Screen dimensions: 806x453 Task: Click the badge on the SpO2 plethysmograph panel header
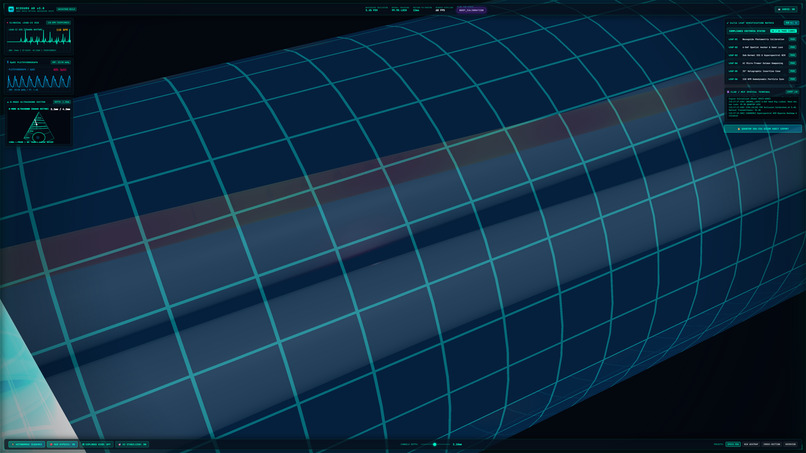coord(60,62)
